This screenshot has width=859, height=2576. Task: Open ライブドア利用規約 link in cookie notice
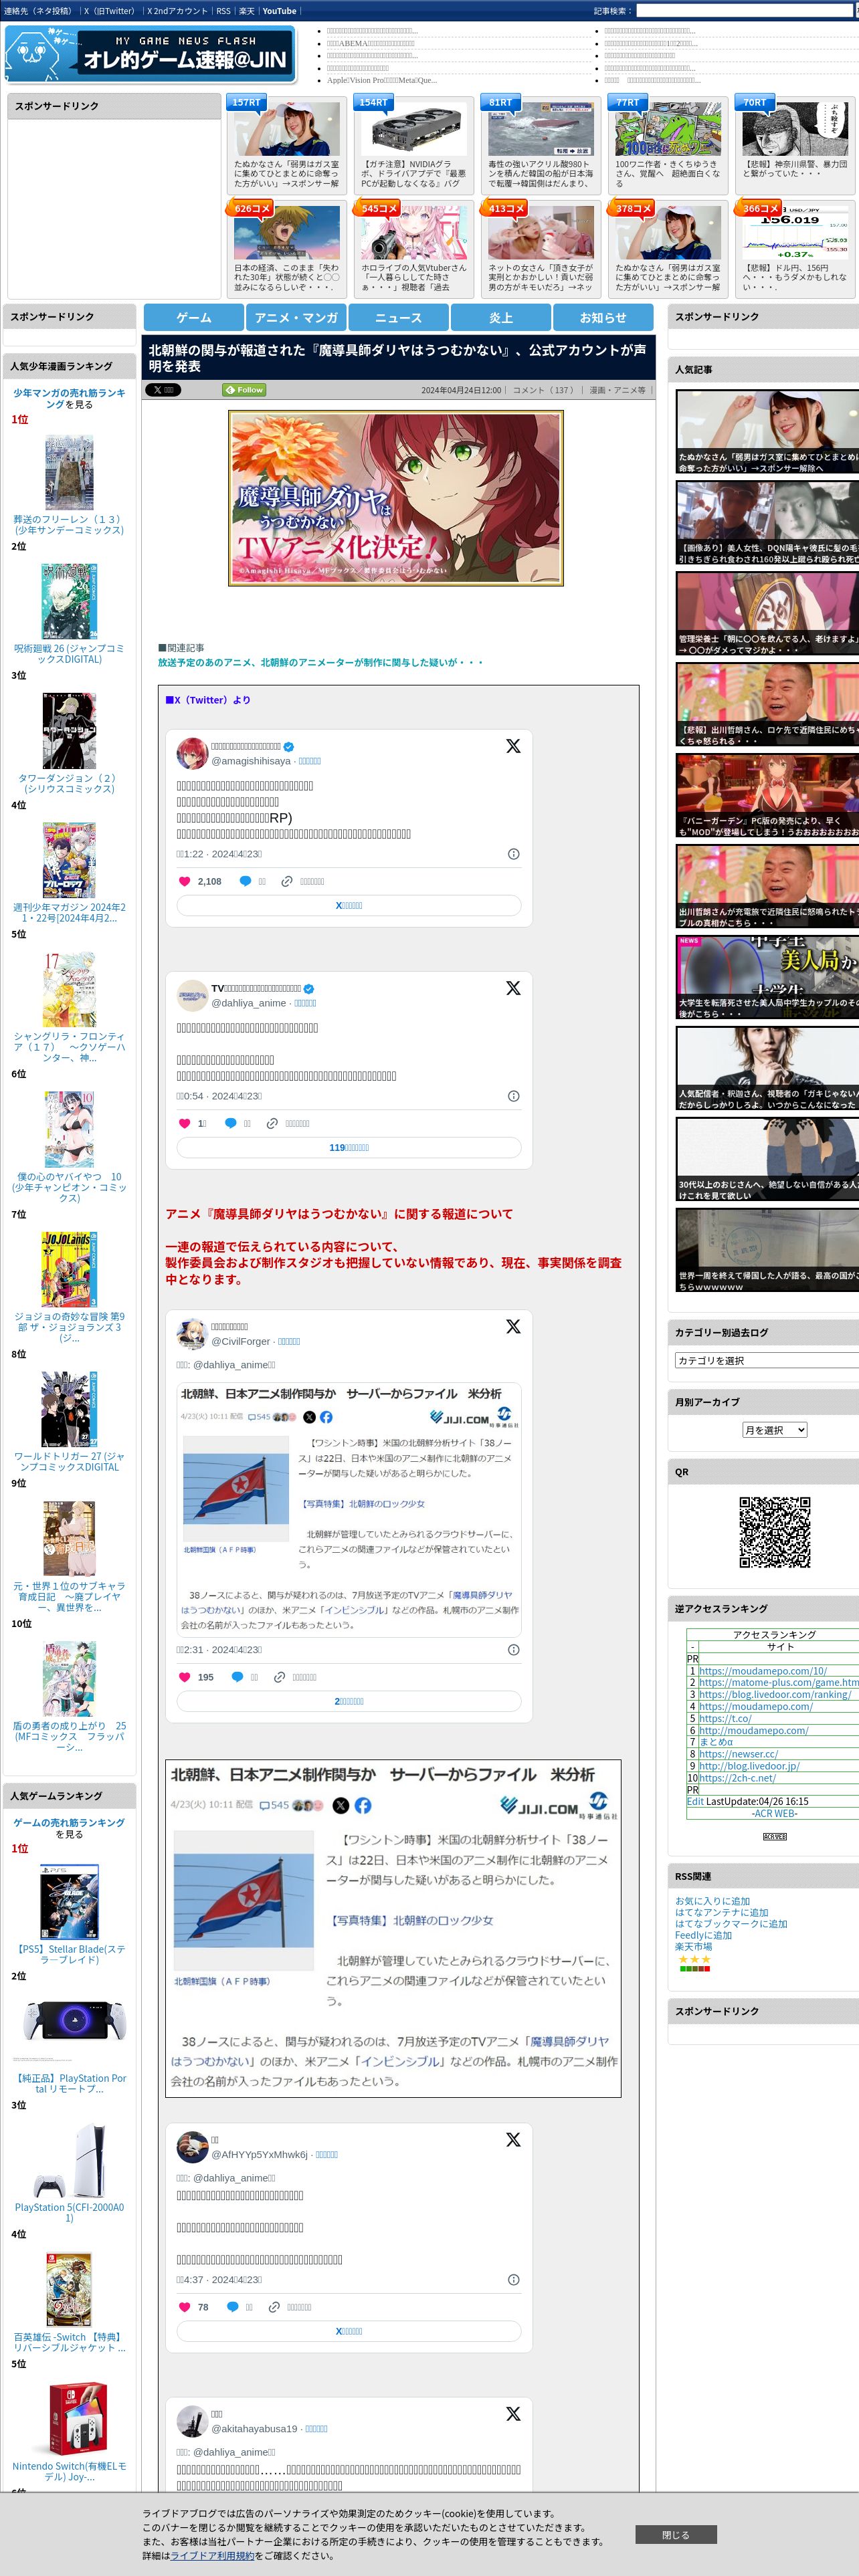pyautogui.click(x=212, y=2555)
